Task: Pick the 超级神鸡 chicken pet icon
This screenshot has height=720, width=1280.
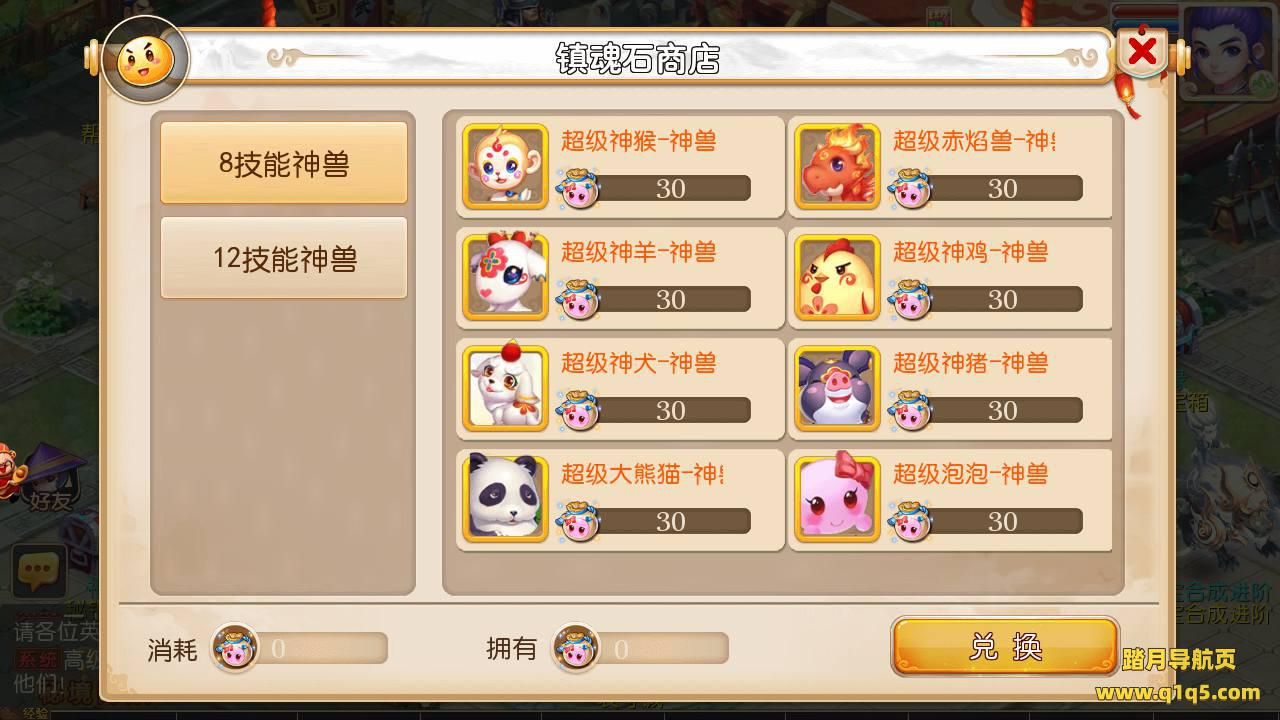Action: click(838, 277)
